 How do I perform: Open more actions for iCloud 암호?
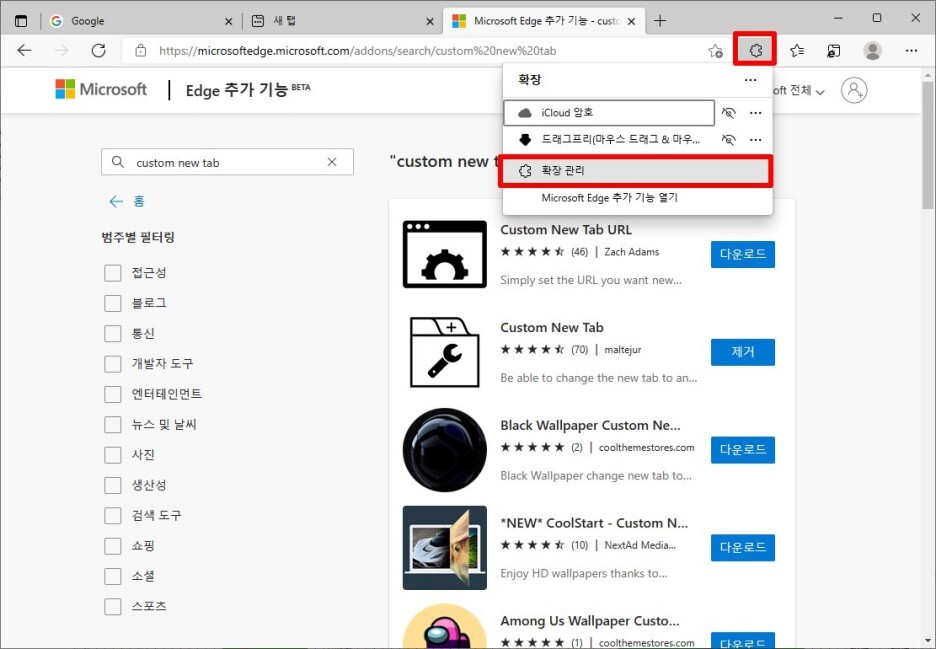755,113
